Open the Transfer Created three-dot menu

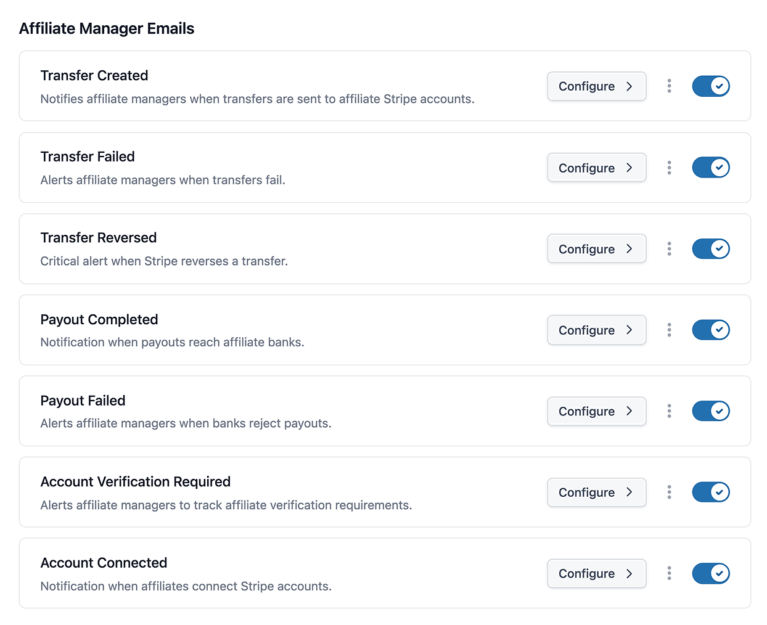pos(669,86)
